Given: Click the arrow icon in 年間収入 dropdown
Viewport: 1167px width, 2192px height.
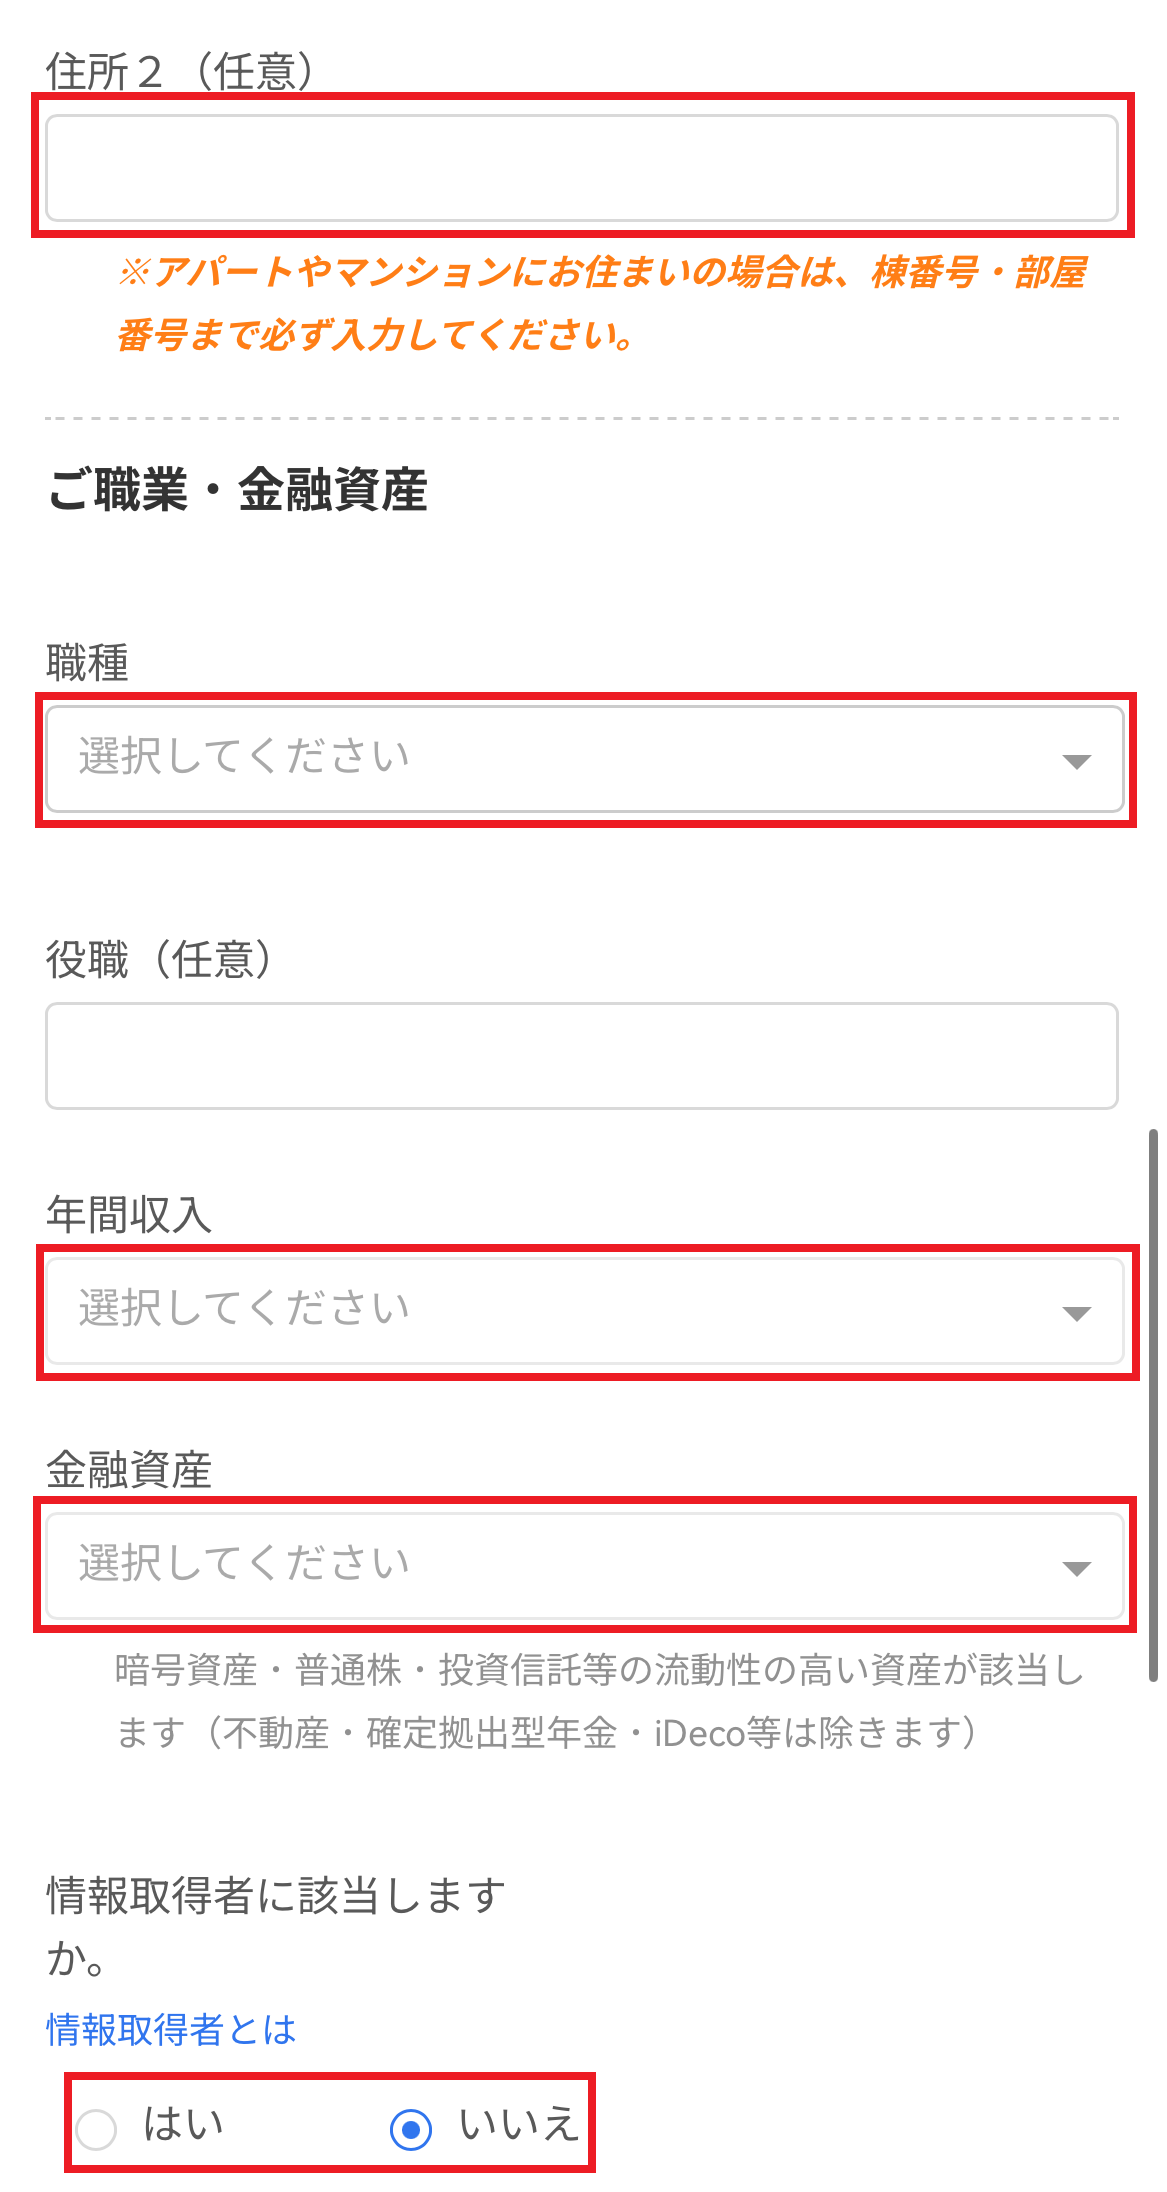Looking at the screenshot, I should tap(1076, 1313).
